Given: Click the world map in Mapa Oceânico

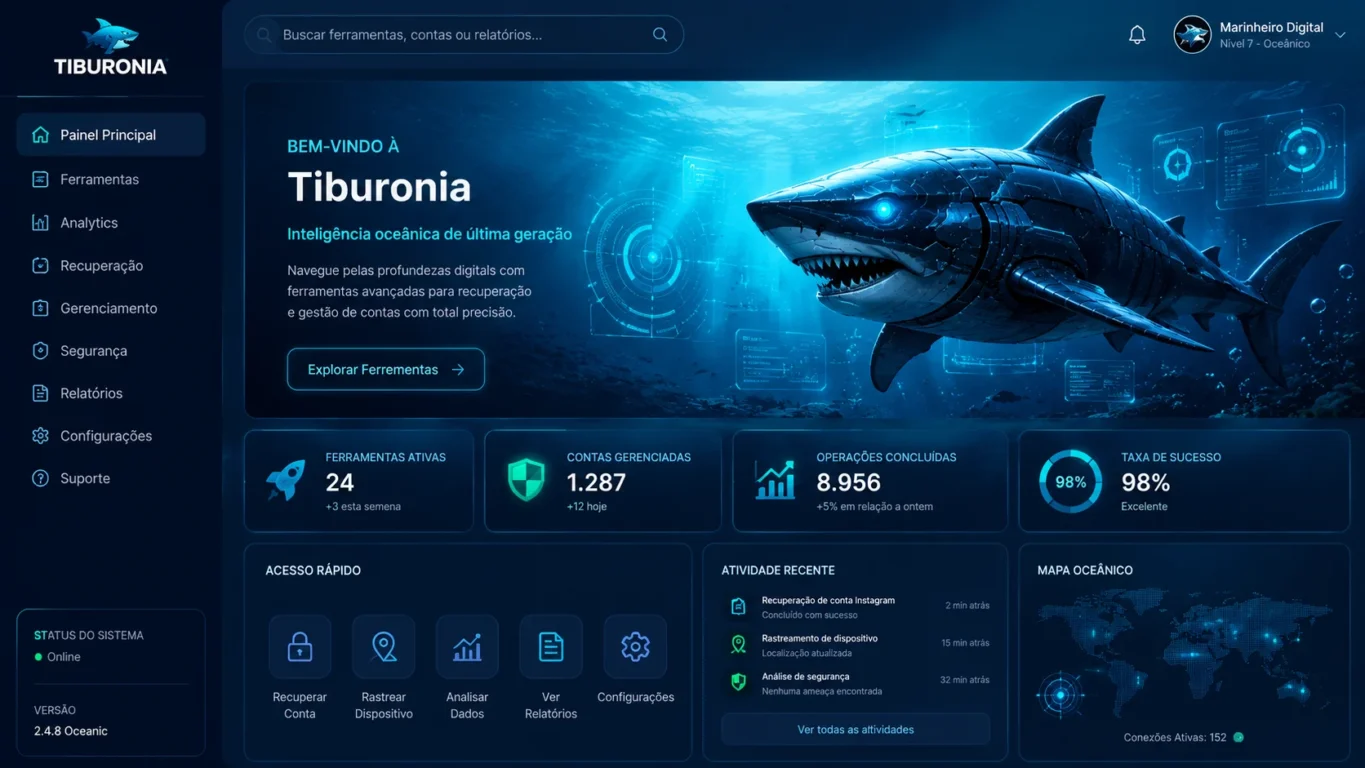Looking at the screenshot, I should click(x=1184, y=651).
